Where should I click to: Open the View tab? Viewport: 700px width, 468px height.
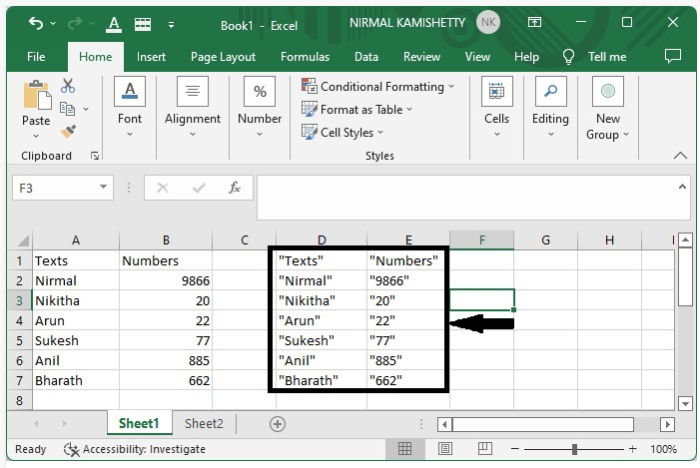tap(477, 57)
